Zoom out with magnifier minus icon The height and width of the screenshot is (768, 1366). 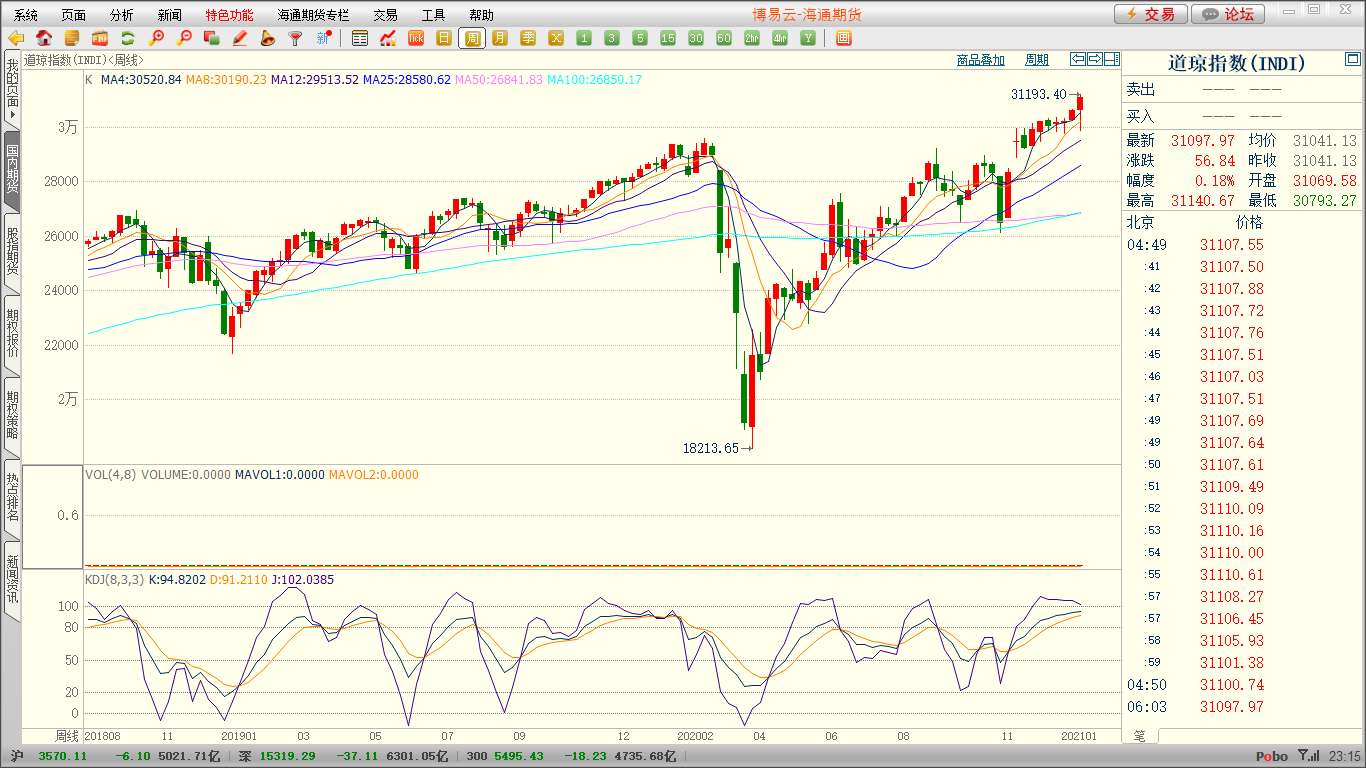184,38
